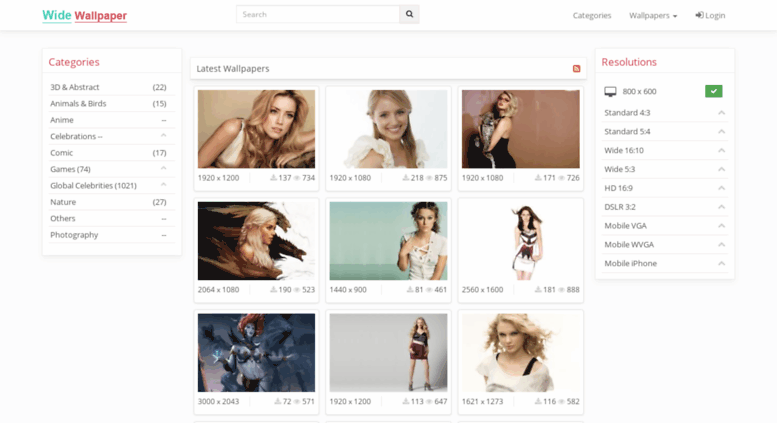Open the 3D & Abstract category
This screenshot has height=423, width=777.
point(74,87)
